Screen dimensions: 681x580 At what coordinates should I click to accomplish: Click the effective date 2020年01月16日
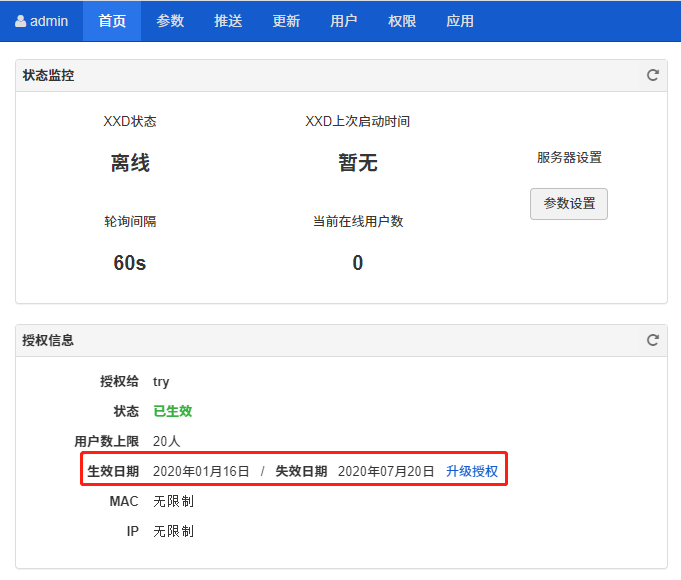[201, 471]
